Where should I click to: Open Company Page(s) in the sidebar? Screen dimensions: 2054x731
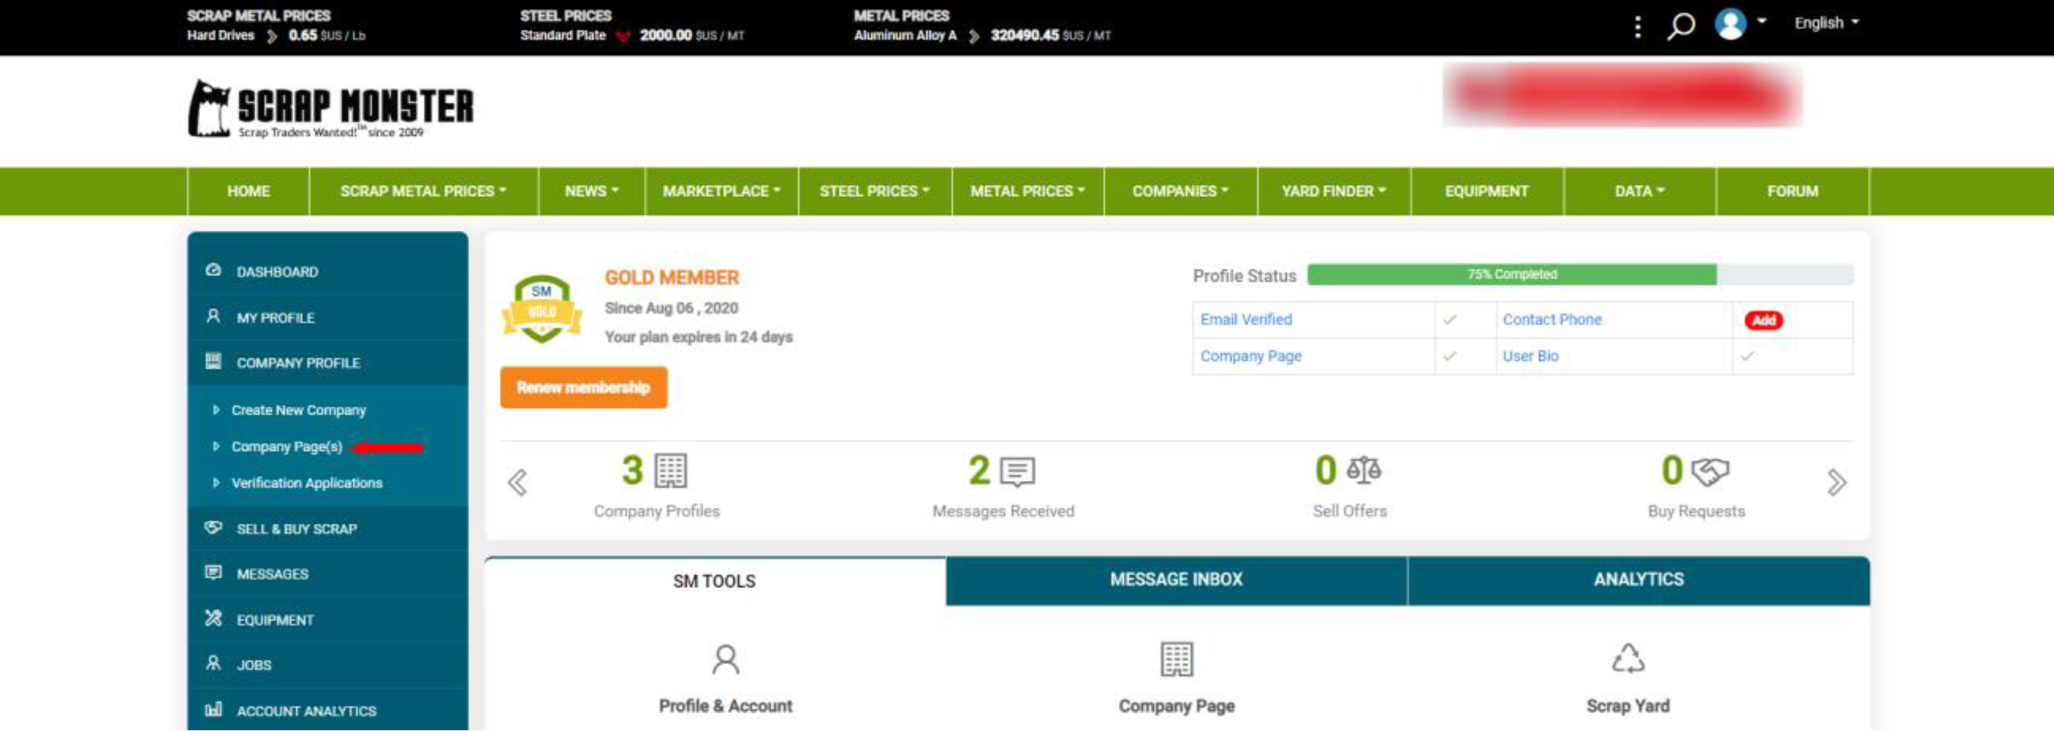(x=287, y=447)
